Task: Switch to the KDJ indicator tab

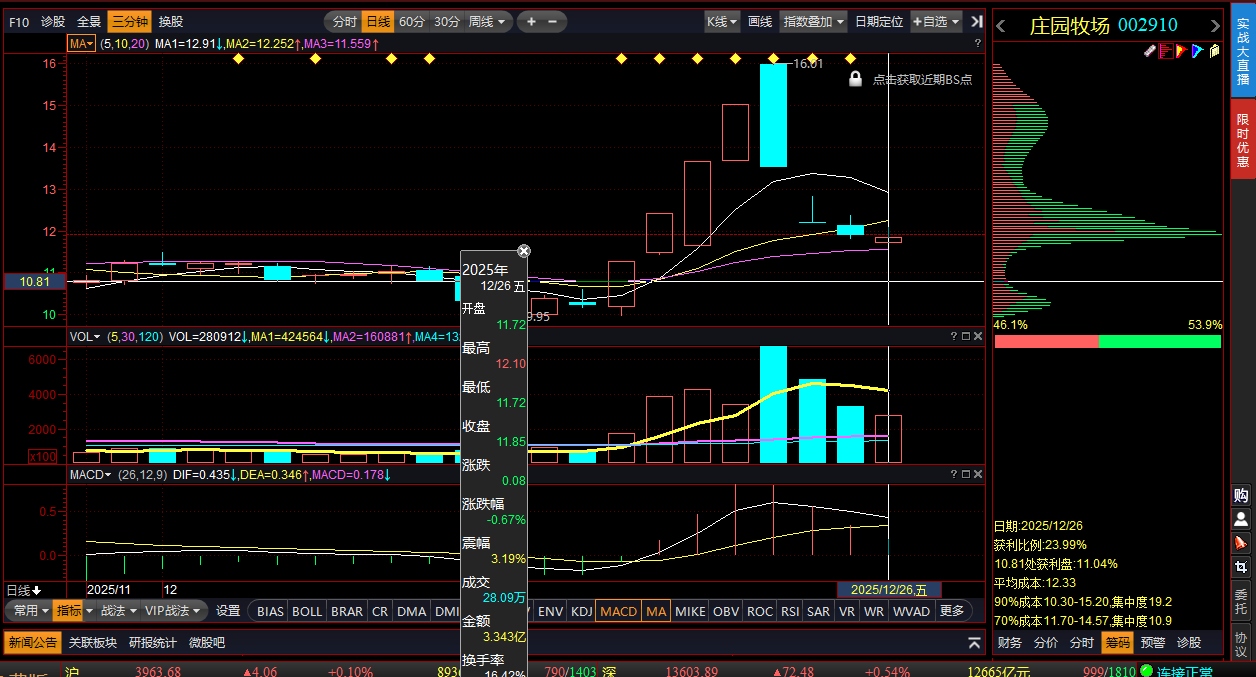Action: pos(581,611)
